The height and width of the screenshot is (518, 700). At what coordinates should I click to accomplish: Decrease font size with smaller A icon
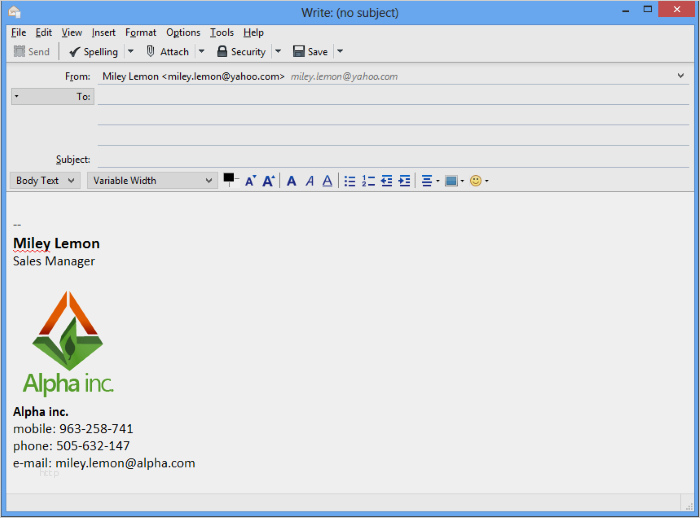(250, 181)
